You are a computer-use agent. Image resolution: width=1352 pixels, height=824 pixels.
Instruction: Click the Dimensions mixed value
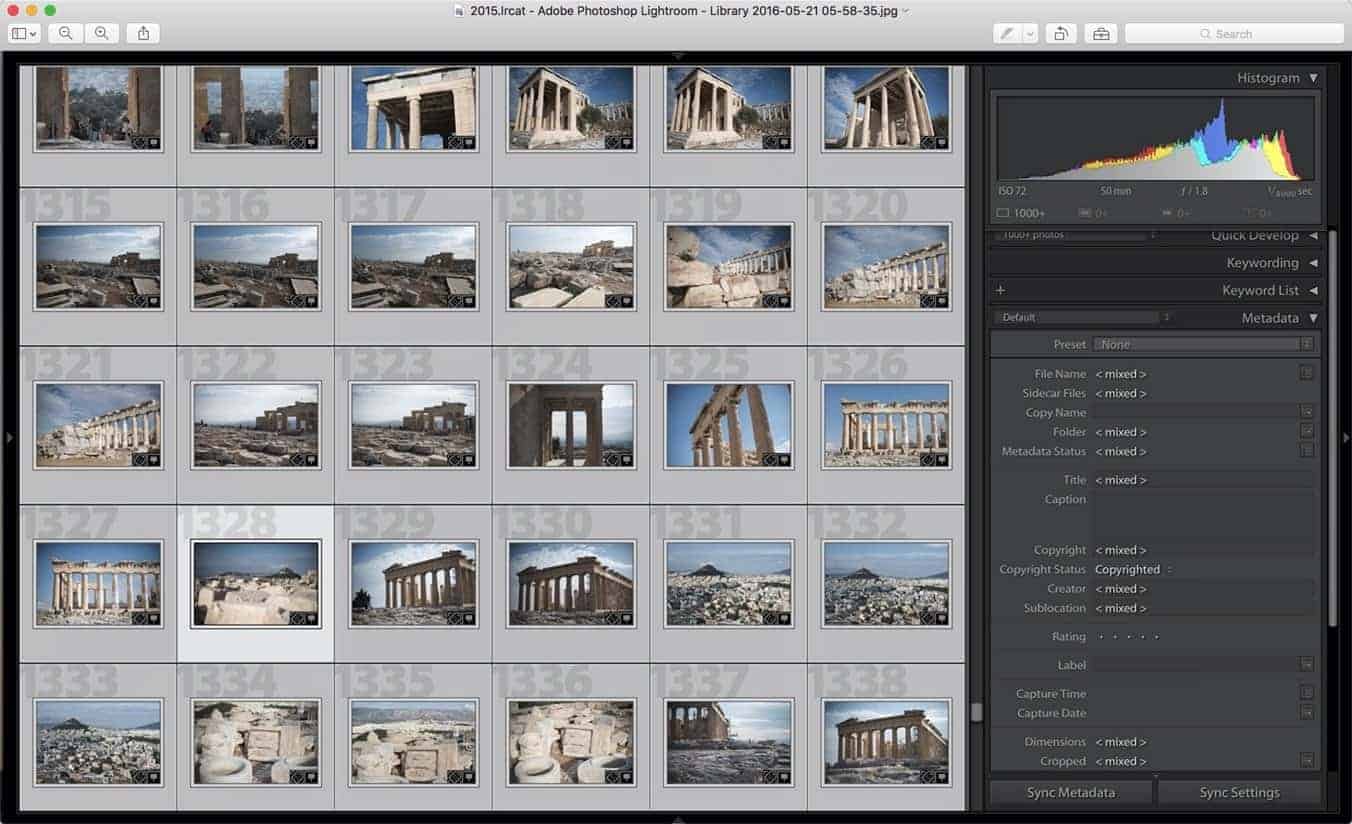coord(1121,742)
